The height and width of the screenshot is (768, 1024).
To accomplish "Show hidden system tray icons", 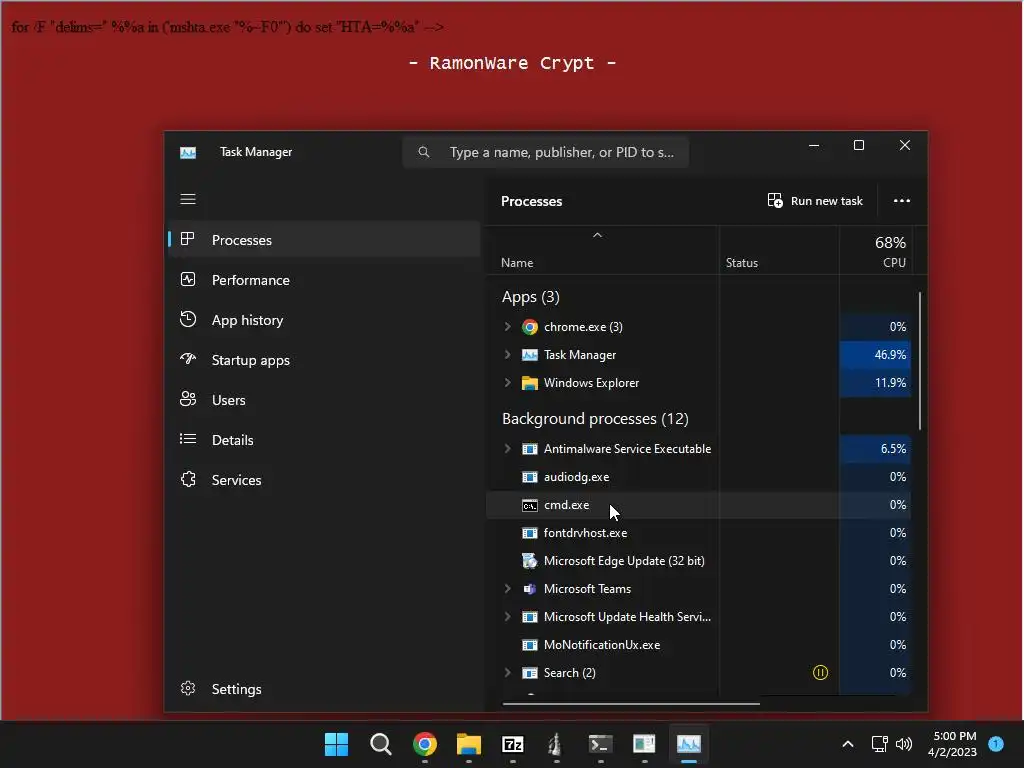I will click(x=847, y=744).
